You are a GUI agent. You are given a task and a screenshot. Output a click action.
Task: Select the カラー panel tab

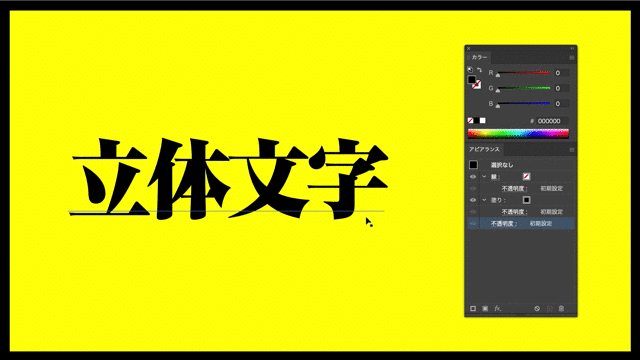click(x=479, y=58)
